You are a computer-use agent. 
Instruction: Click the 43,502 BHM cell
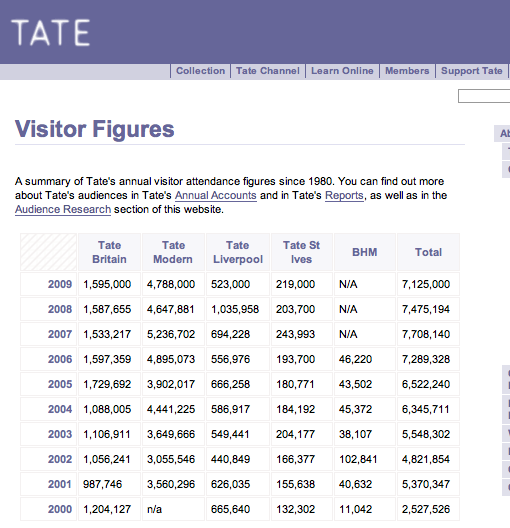(x=365, y=384)
